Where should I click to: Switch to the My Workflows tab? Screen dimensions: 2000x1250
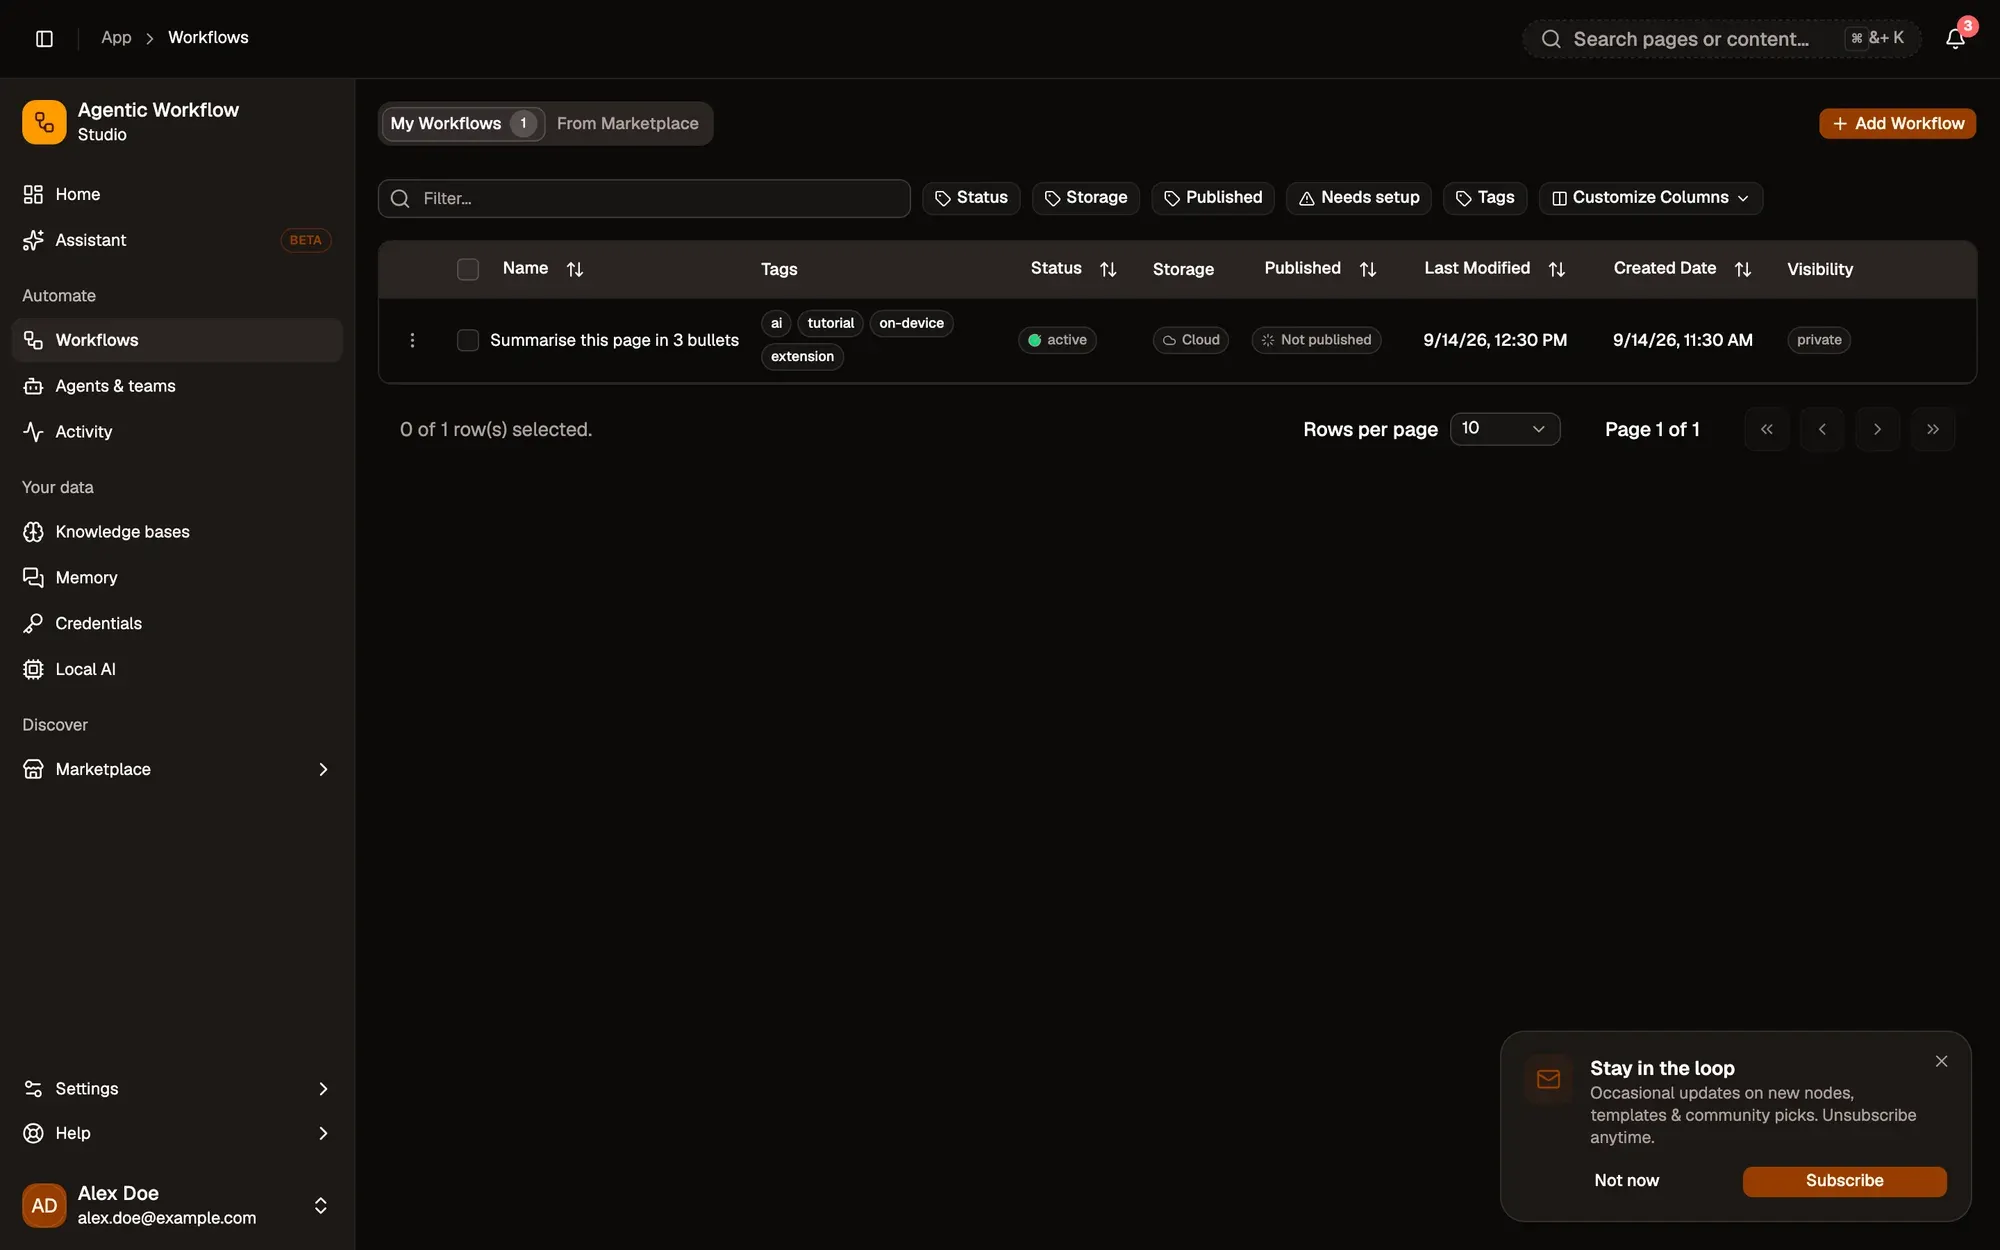point(463,123)
